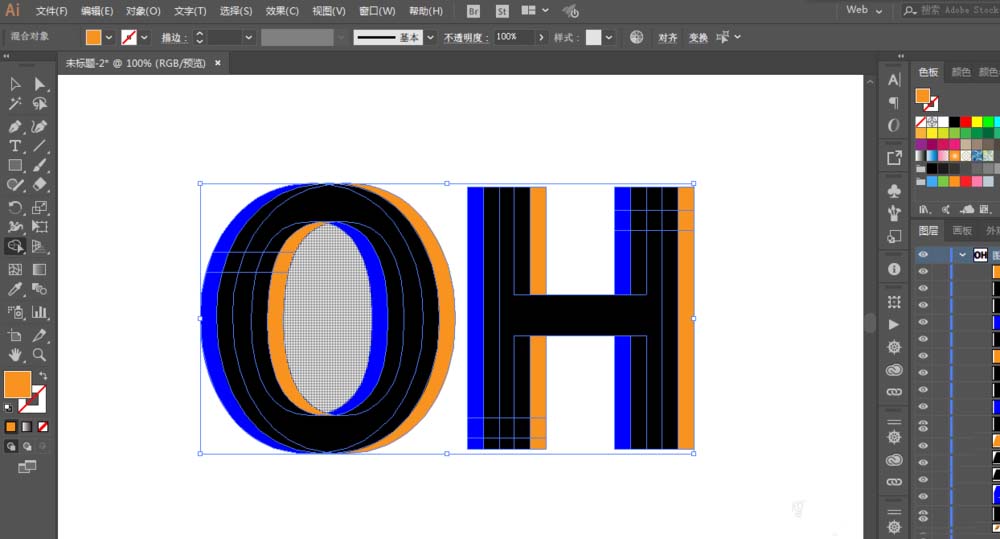This screenshot has width=1000, height=539.
Task: Enable Draw Behind mode
Action: pyautogui.click(x=27, y=447)
